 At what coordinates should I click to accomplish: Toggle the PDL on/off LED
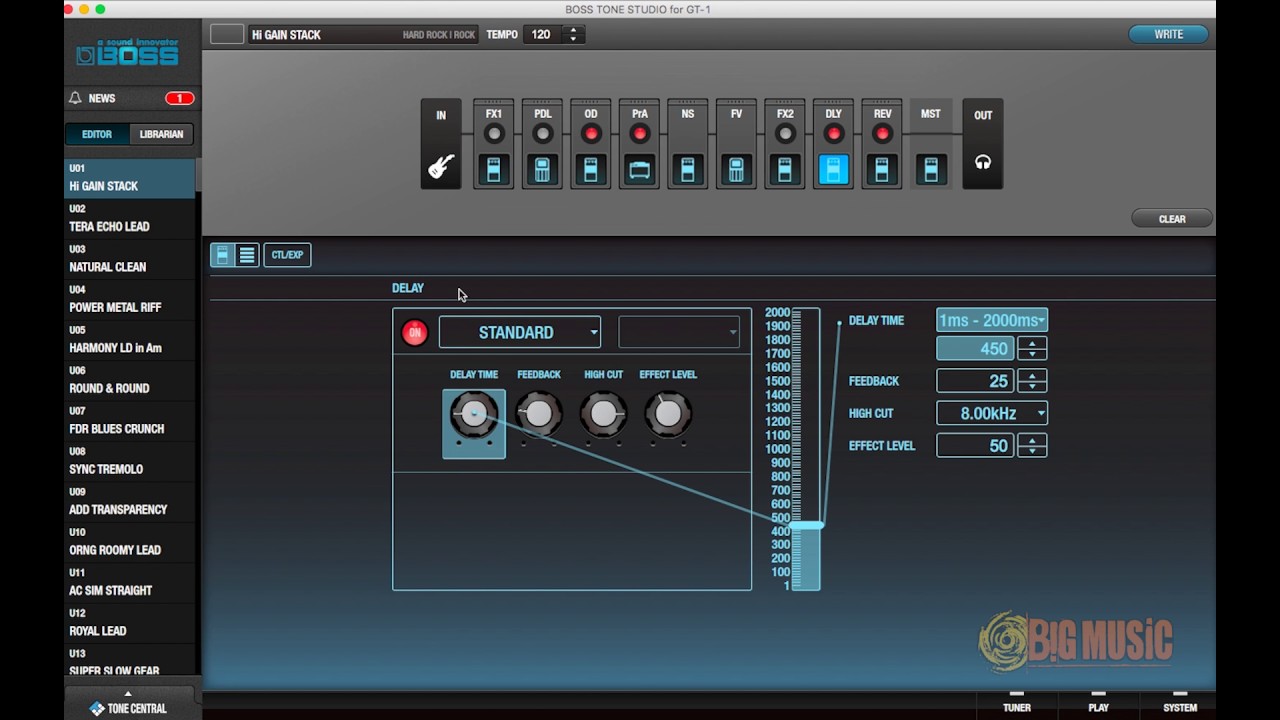(543, 134)
